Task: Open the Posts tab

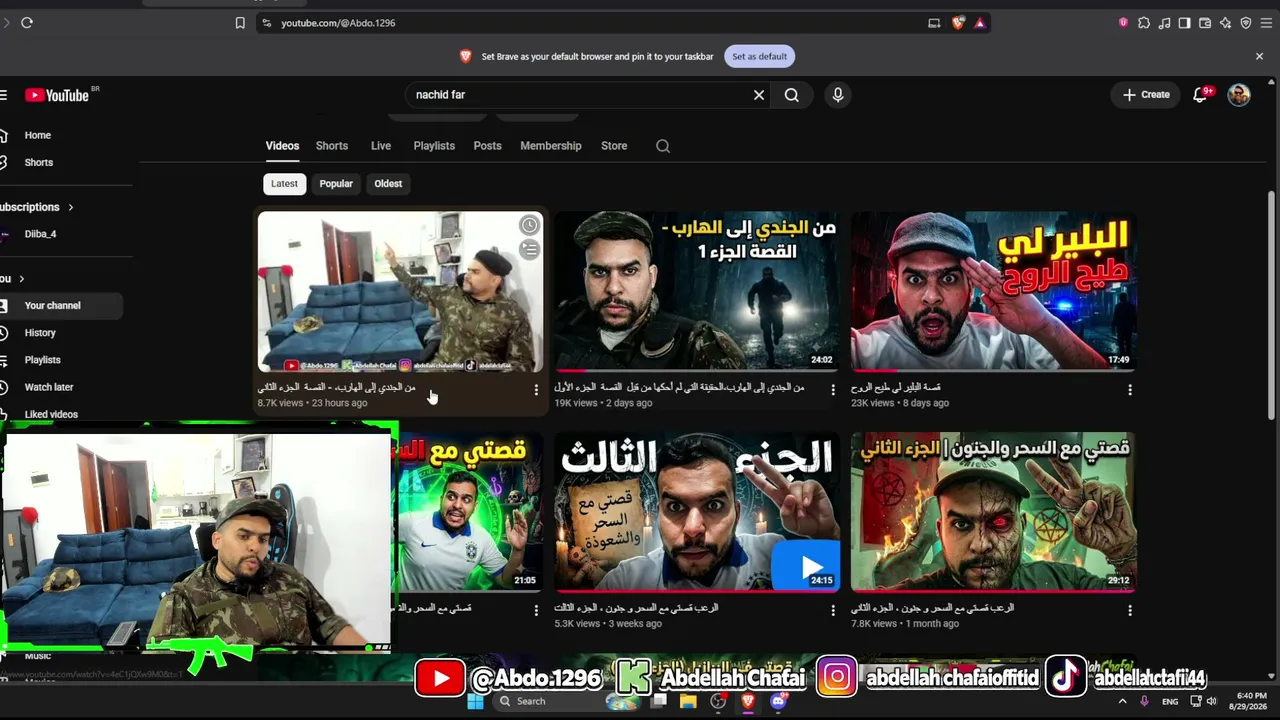Action: pyautogui.click(x=487, y=146)
